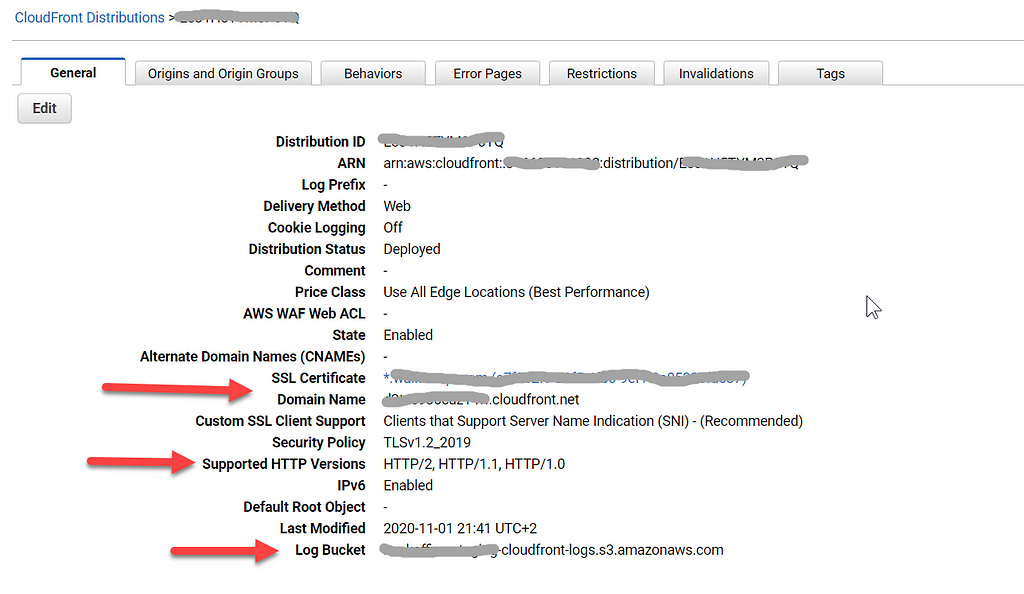1024x594 pixels.
Task: Click the Price Class label
Action: [x=330, y=292]
